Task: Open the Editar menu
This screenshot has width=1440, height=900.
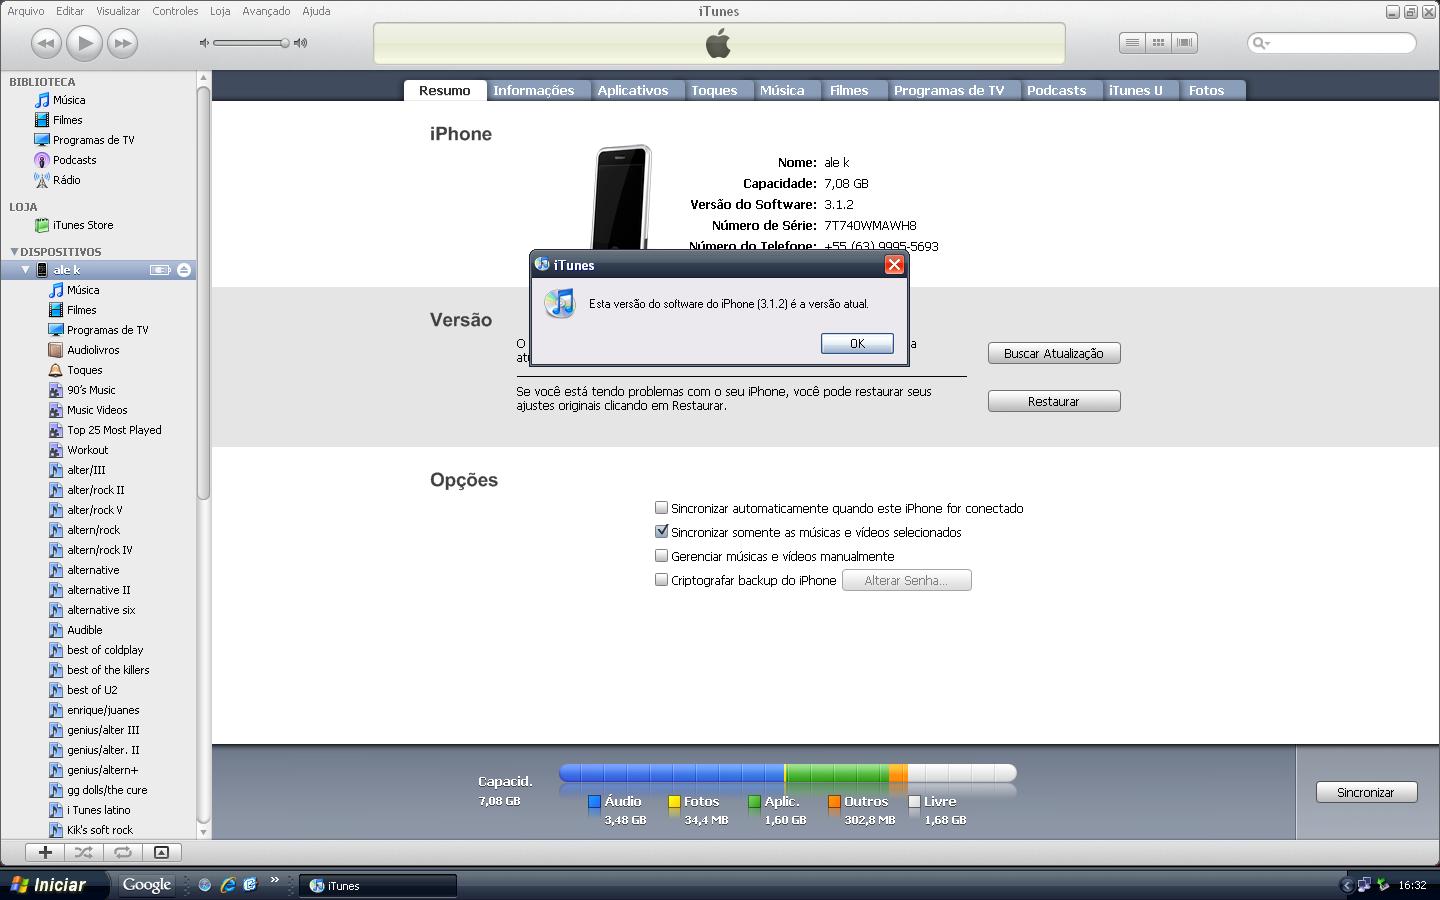Action: click(x=70, y=11)
